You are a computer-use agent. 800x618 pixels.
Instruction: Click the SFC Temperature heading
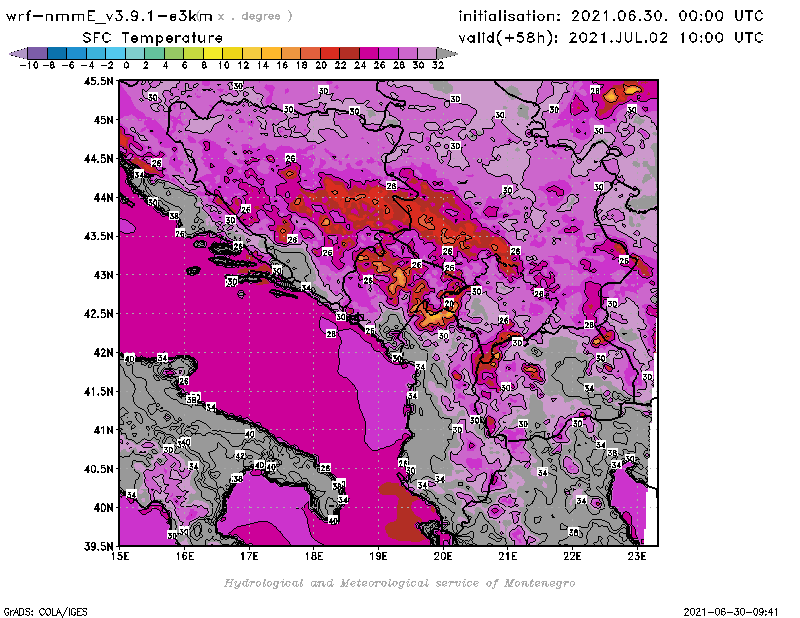click(x=153, y=38)
